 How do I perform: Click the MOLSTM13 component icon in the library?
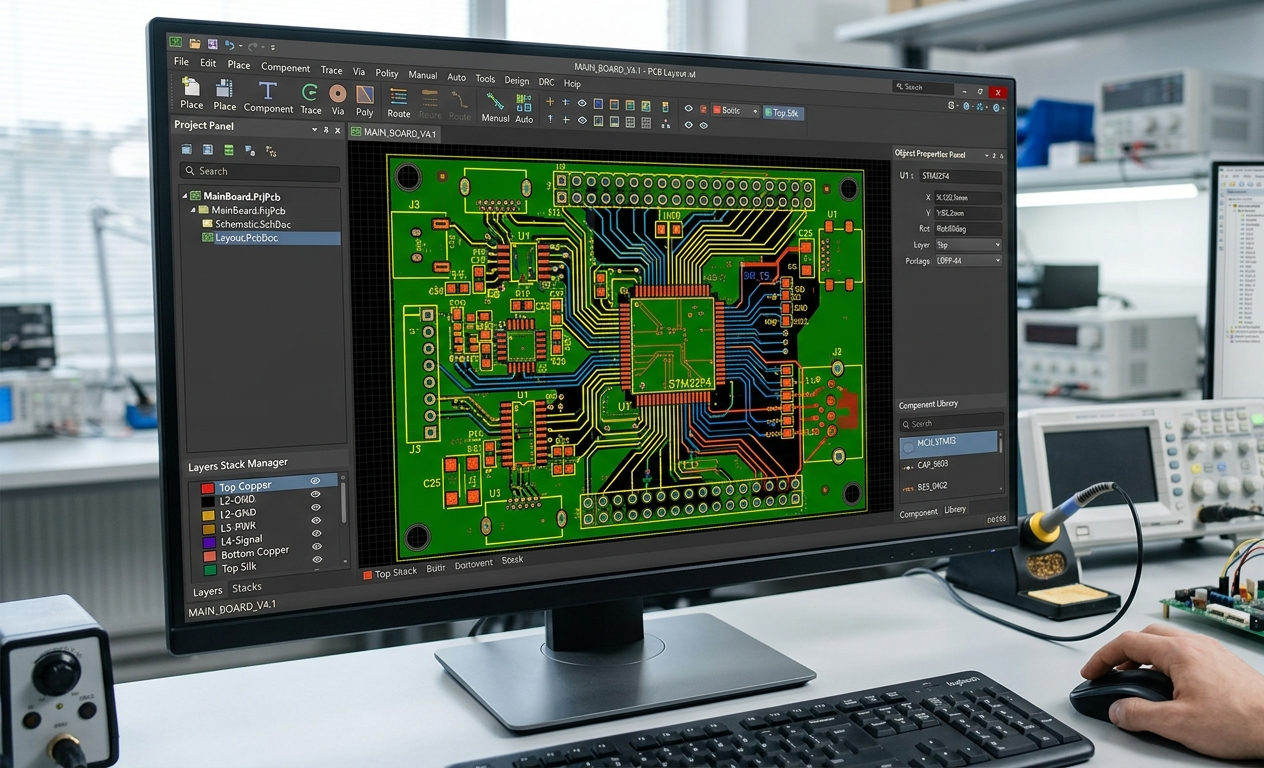pos(908,447)
